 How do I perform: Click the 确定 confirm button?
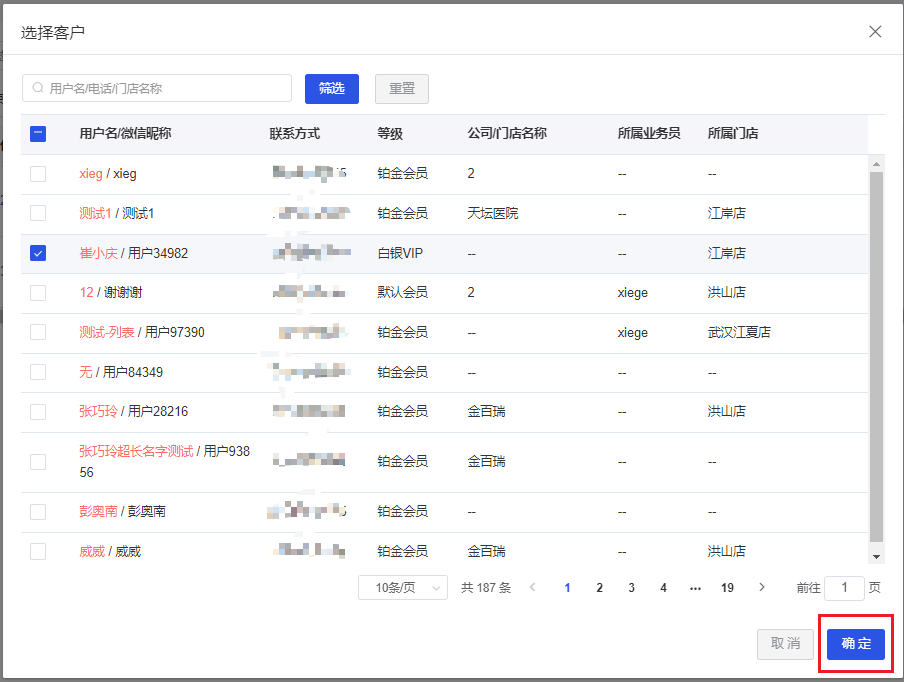(x=855, y=644)
